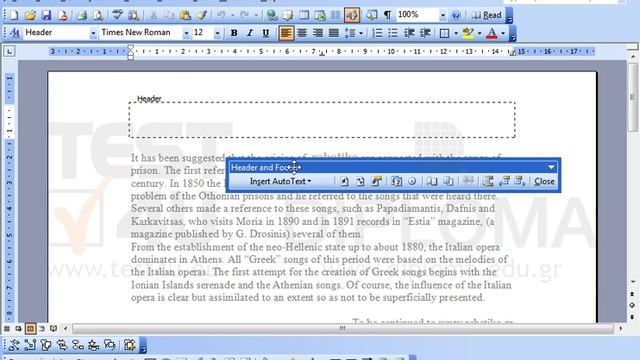The height and width of the screenshot is (360, 640).
Task: Open Microsoft Word Help
Action: pyautogui.click(x=456, y=16)
